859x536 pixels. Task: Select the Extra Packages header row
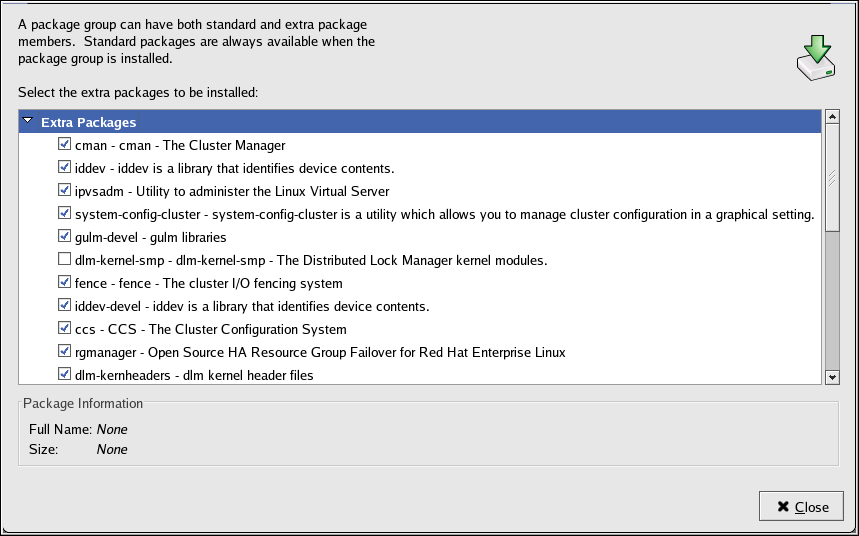point(88,122)
